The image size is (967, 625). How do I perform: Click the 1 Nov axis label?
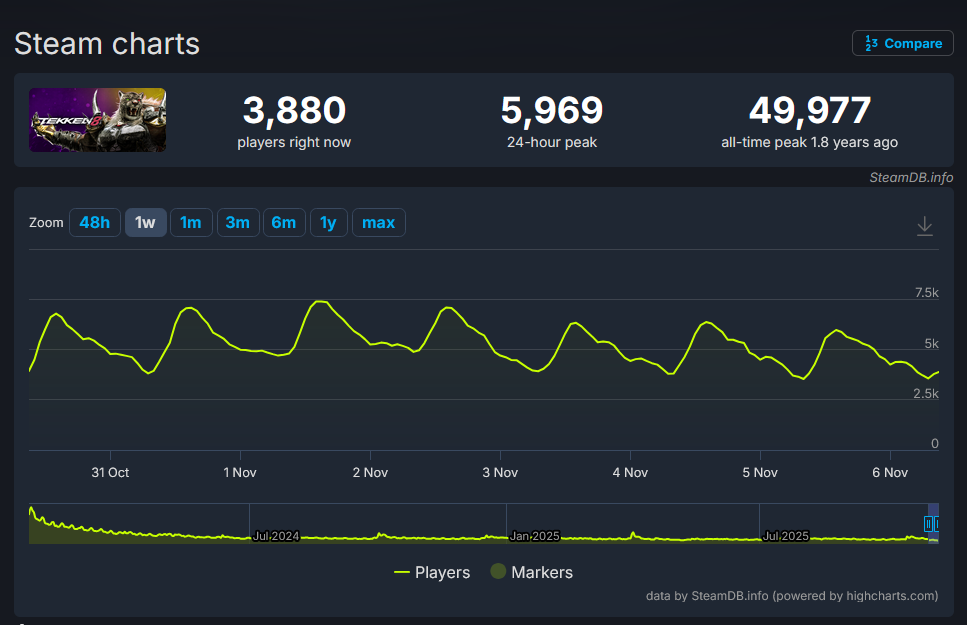tap(240, 473)
